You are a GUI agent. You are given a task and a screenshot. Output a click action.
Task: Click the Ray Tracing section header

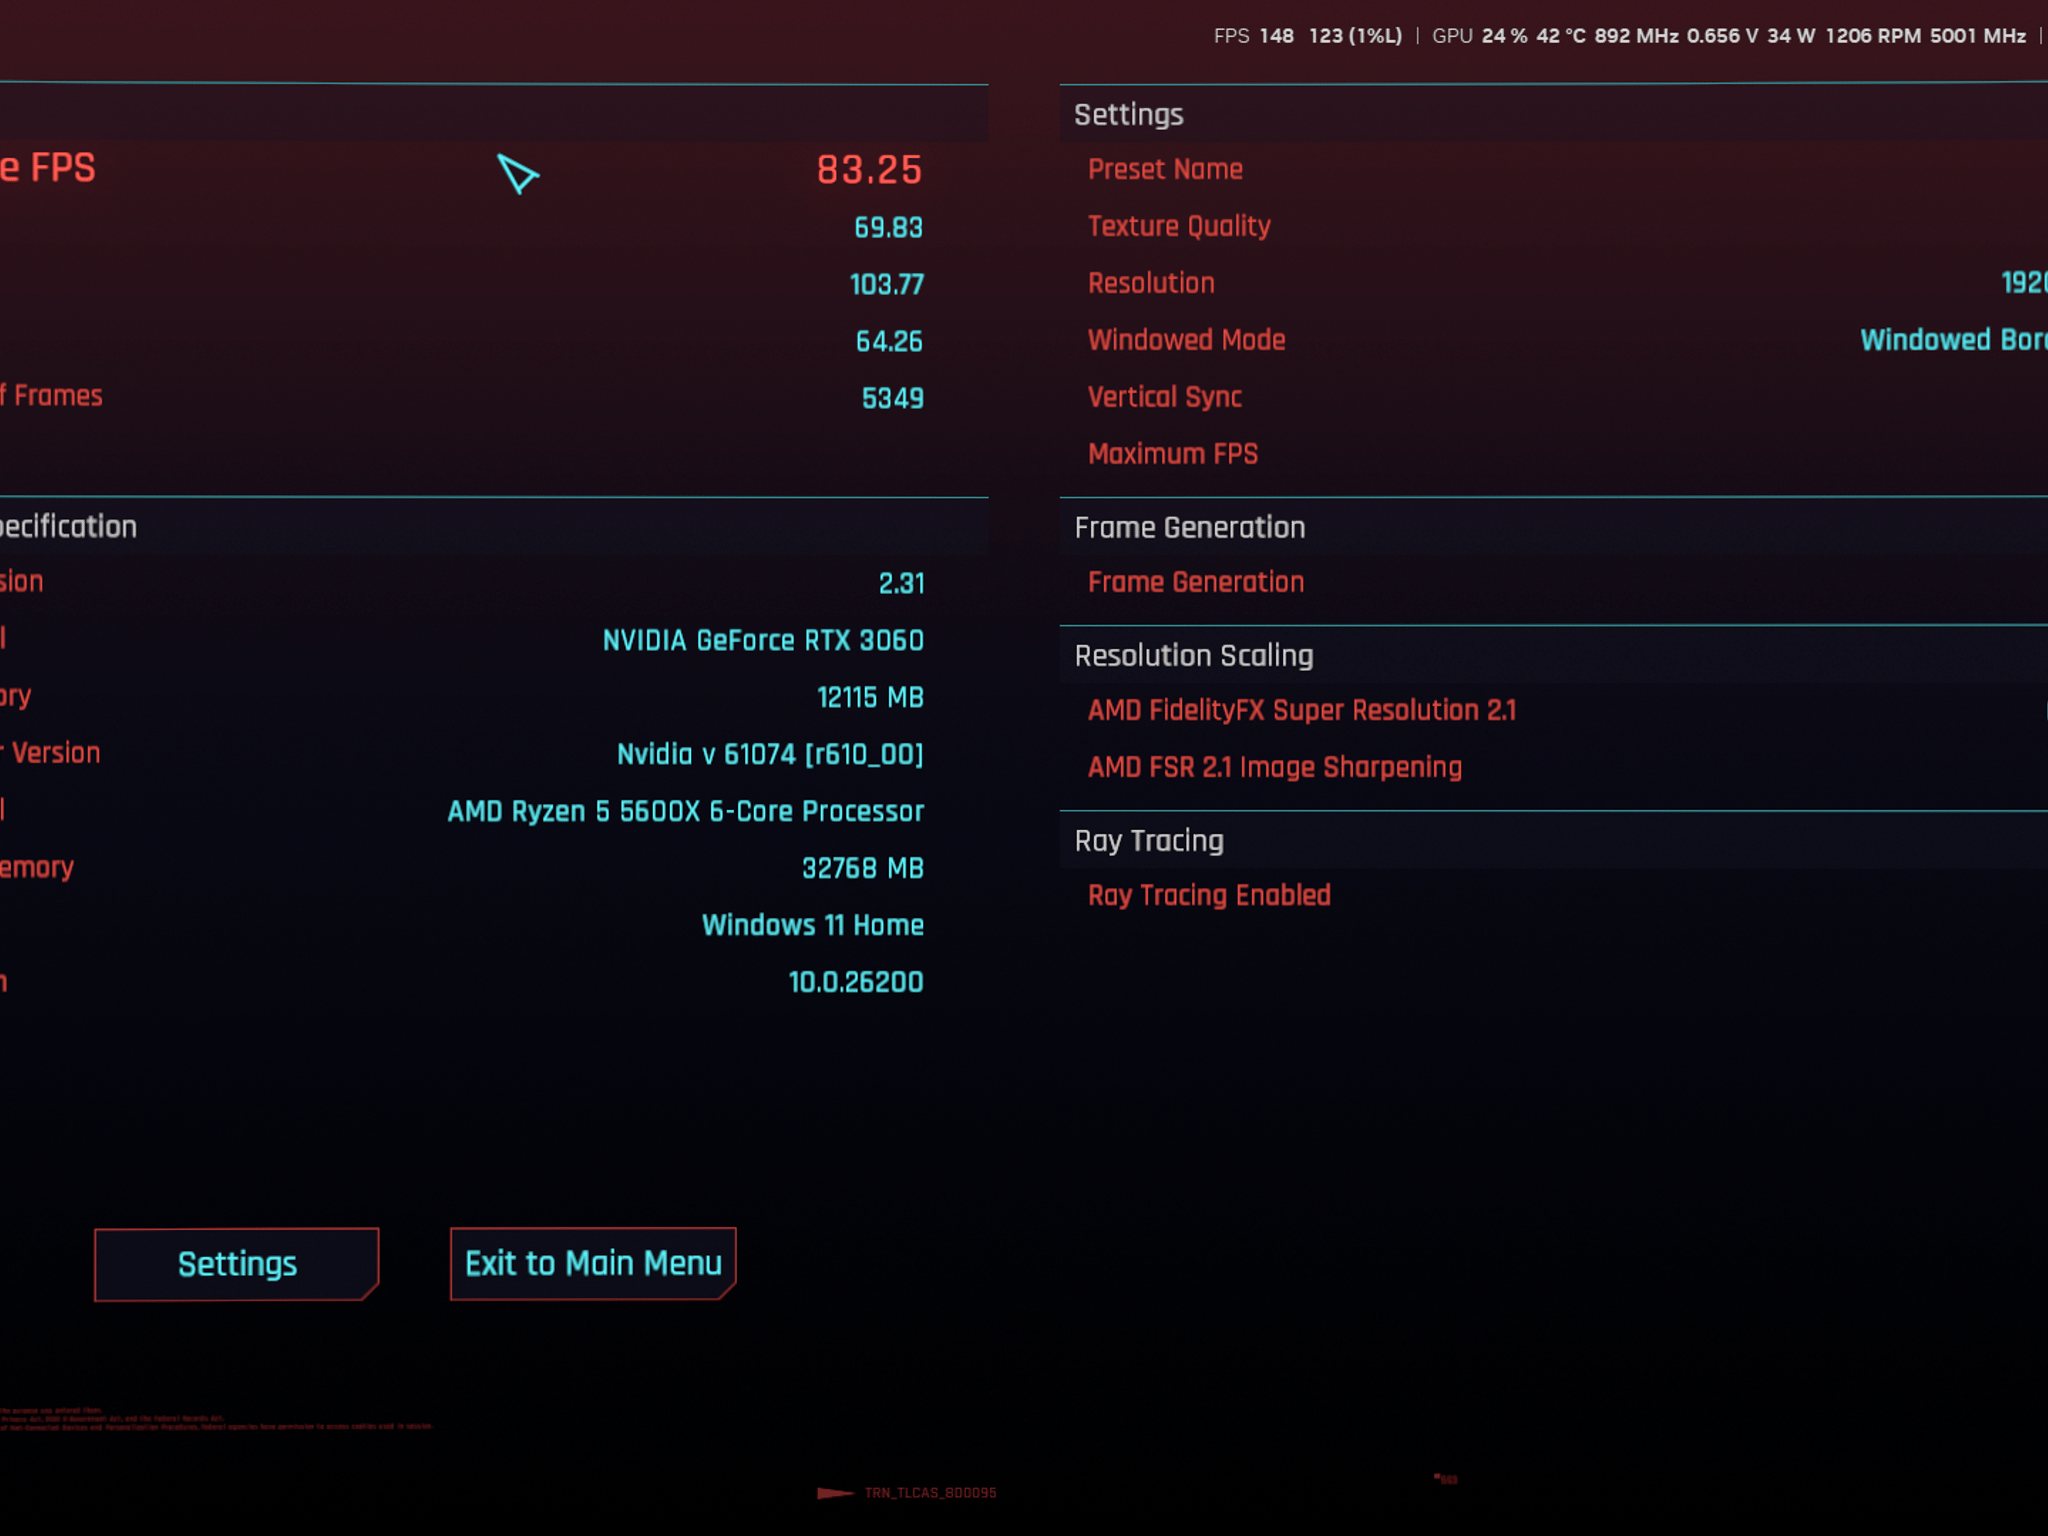pos(1149,841)
